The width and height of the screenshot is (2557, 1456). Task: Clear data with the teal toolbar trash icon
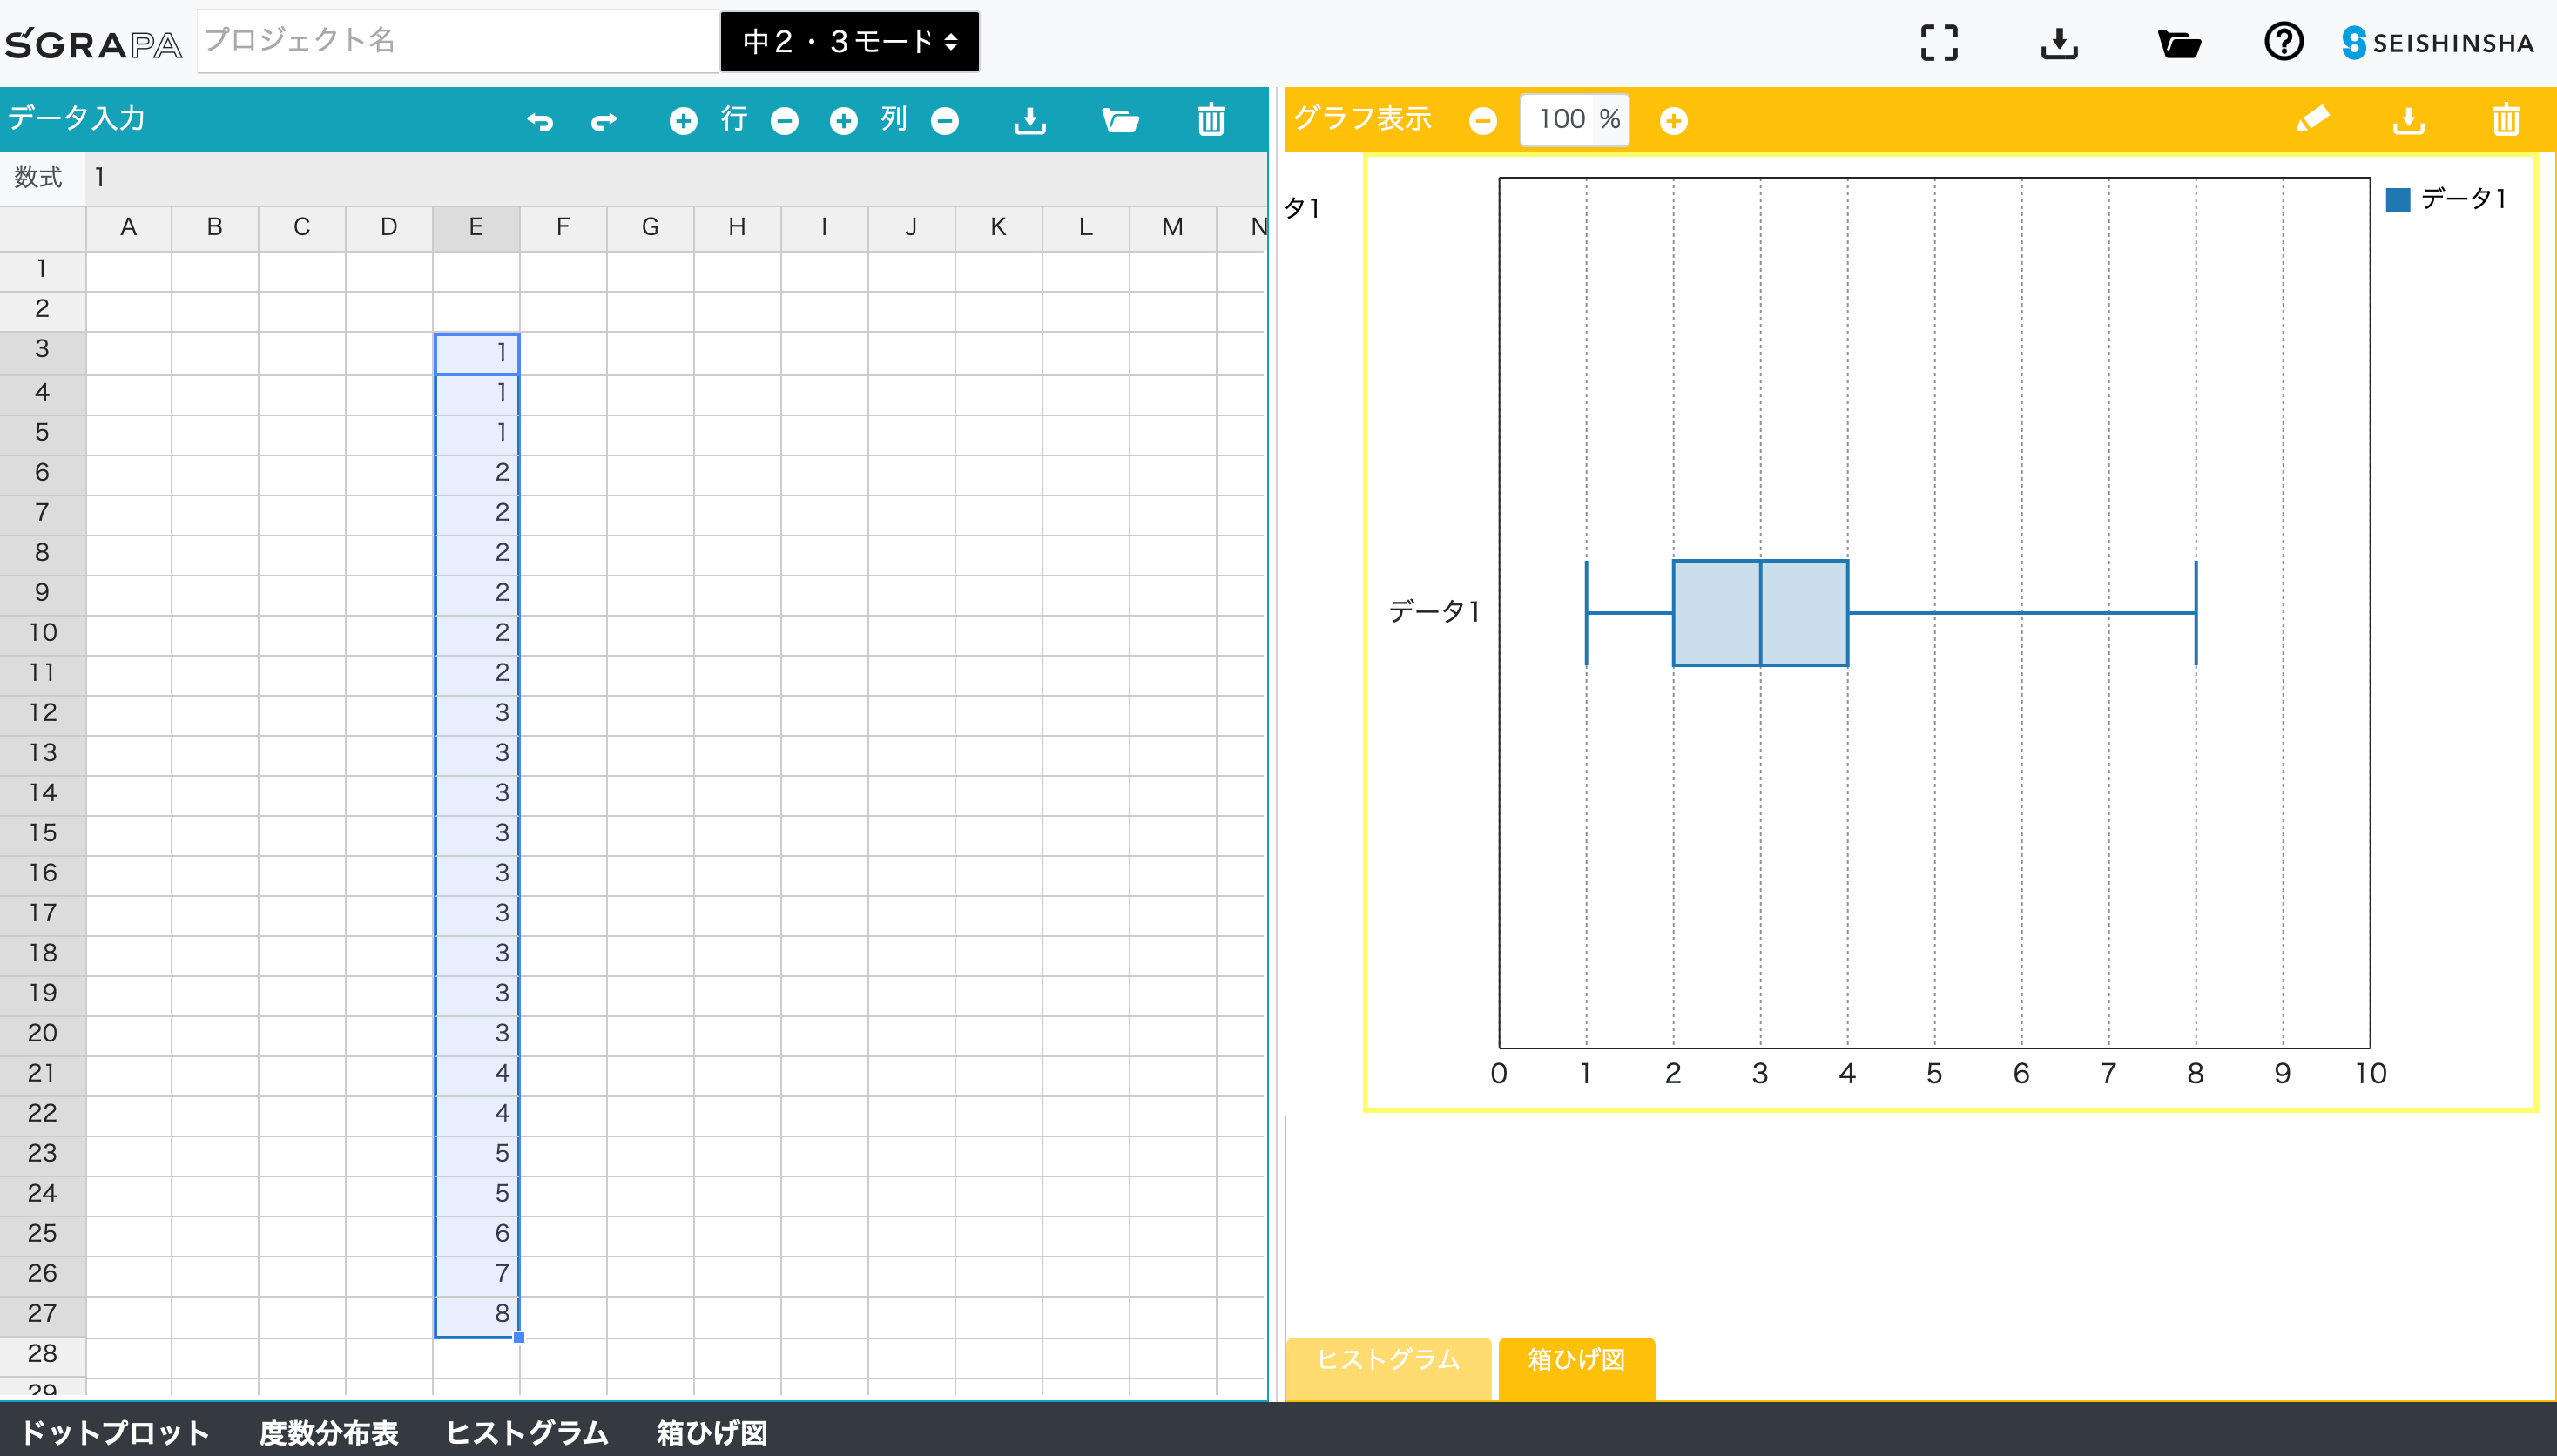[1211, 119]
